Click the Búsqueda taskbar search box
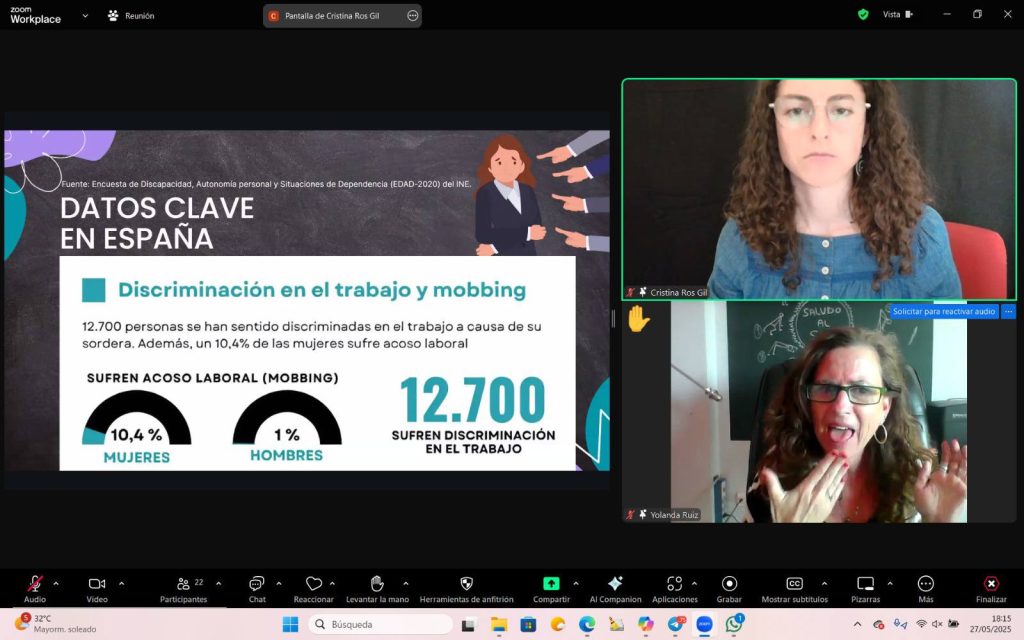Image resolution: width=1024 pixels, height=640 pixels. 380,624
